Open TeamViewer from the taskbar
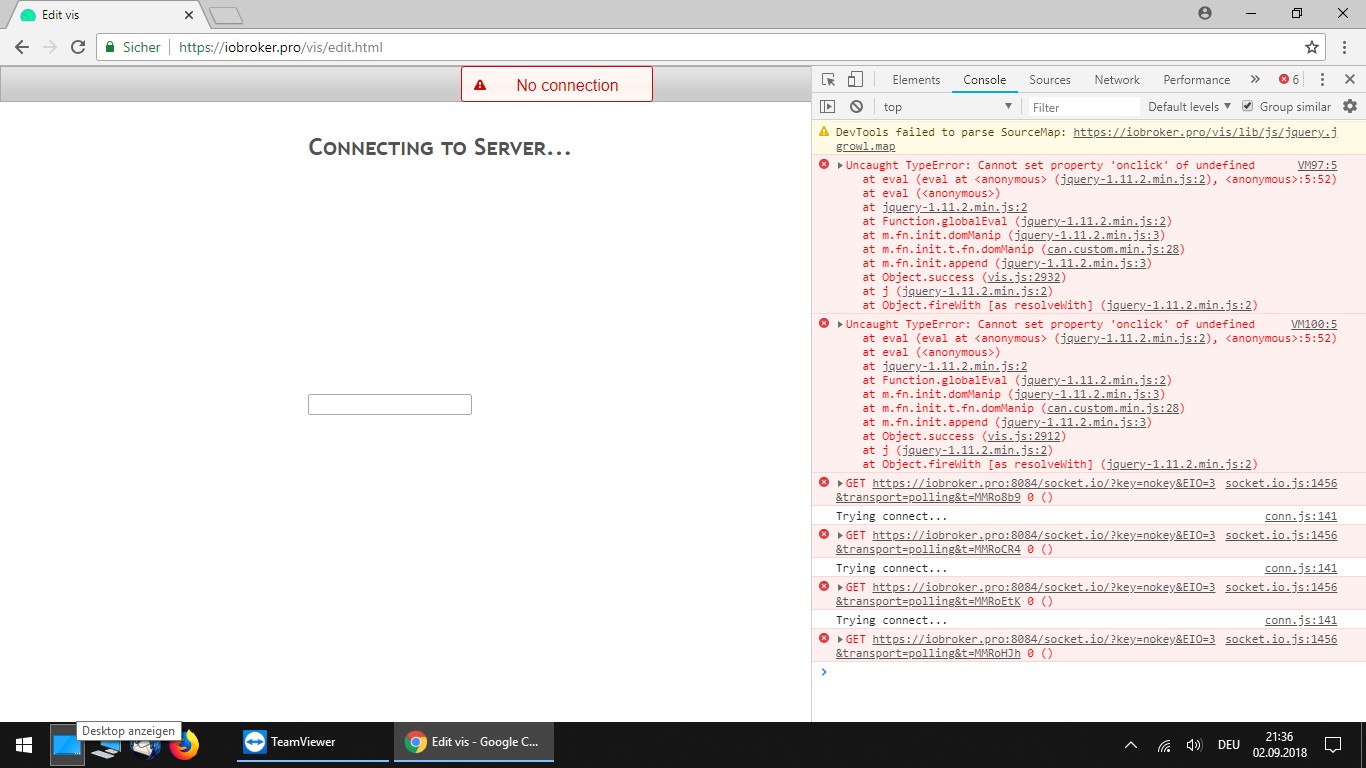The width and height of the screenshot is (1366, 768). (x=312, y=742)
